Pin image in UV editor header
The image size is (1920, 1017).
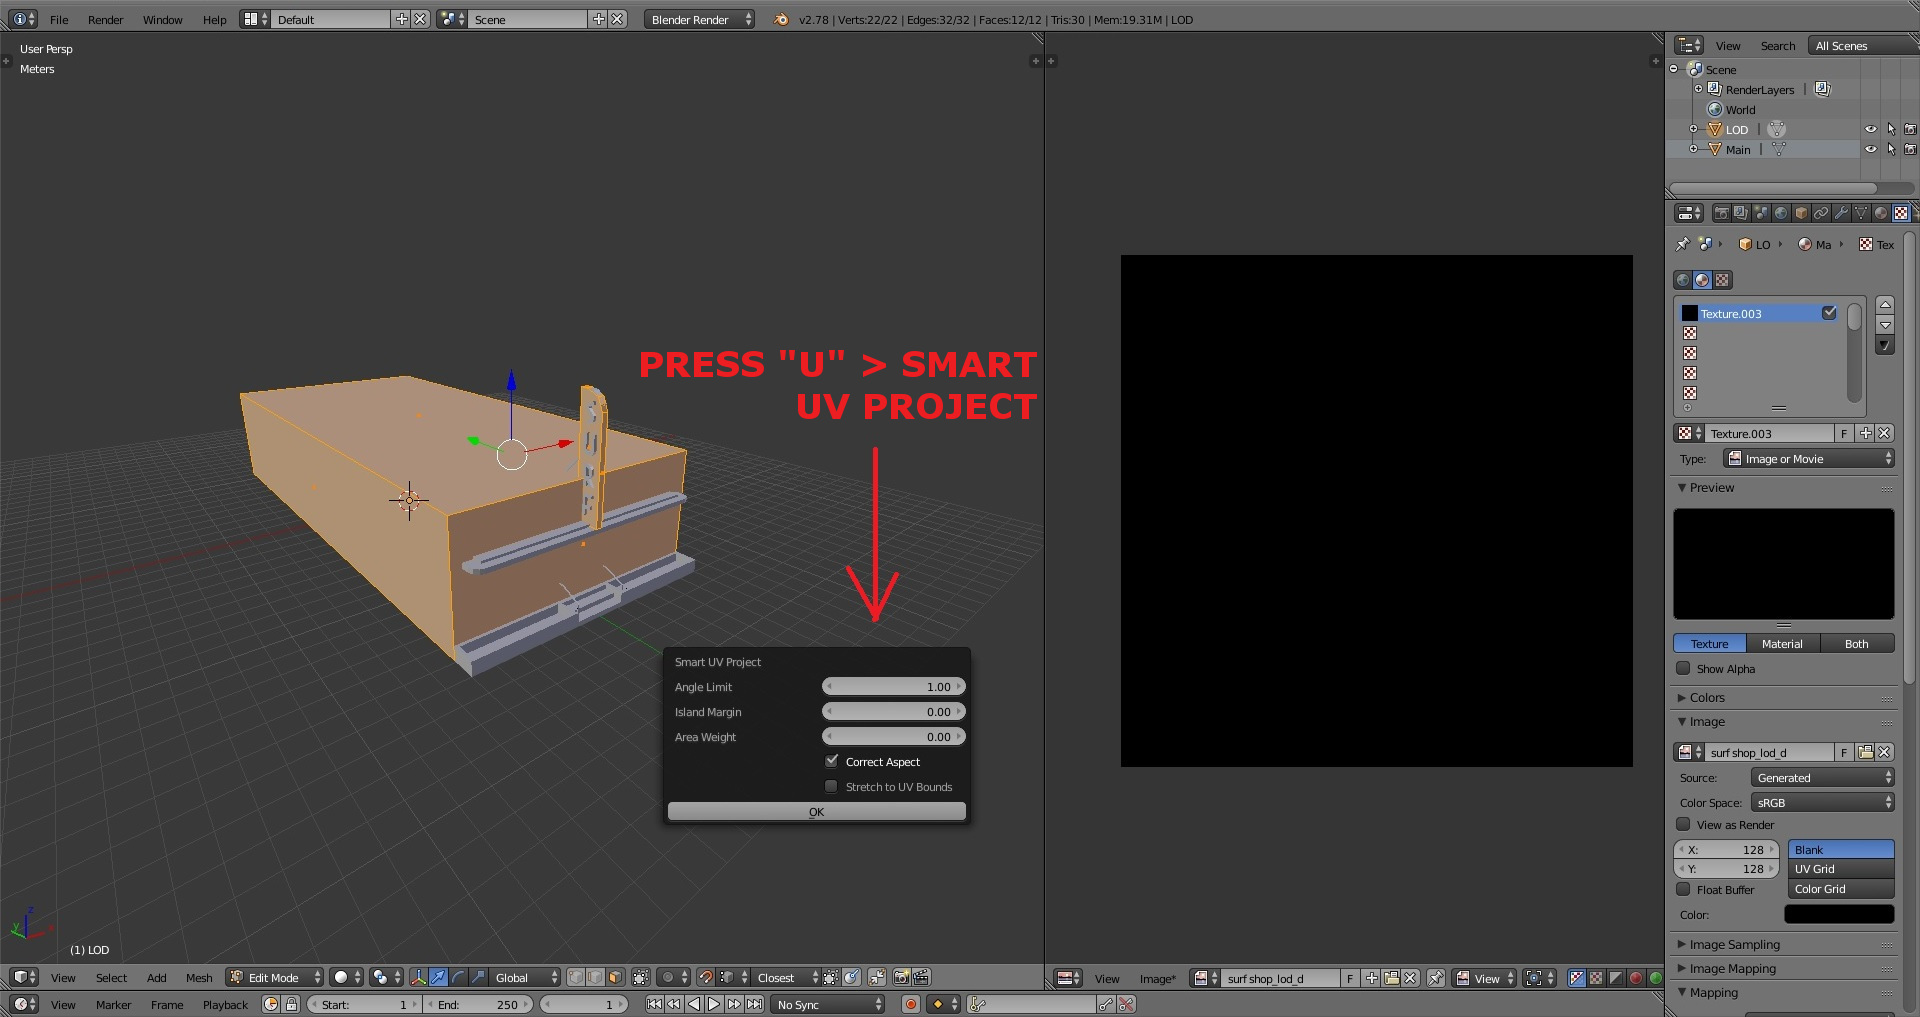[x=1436, y=978]
